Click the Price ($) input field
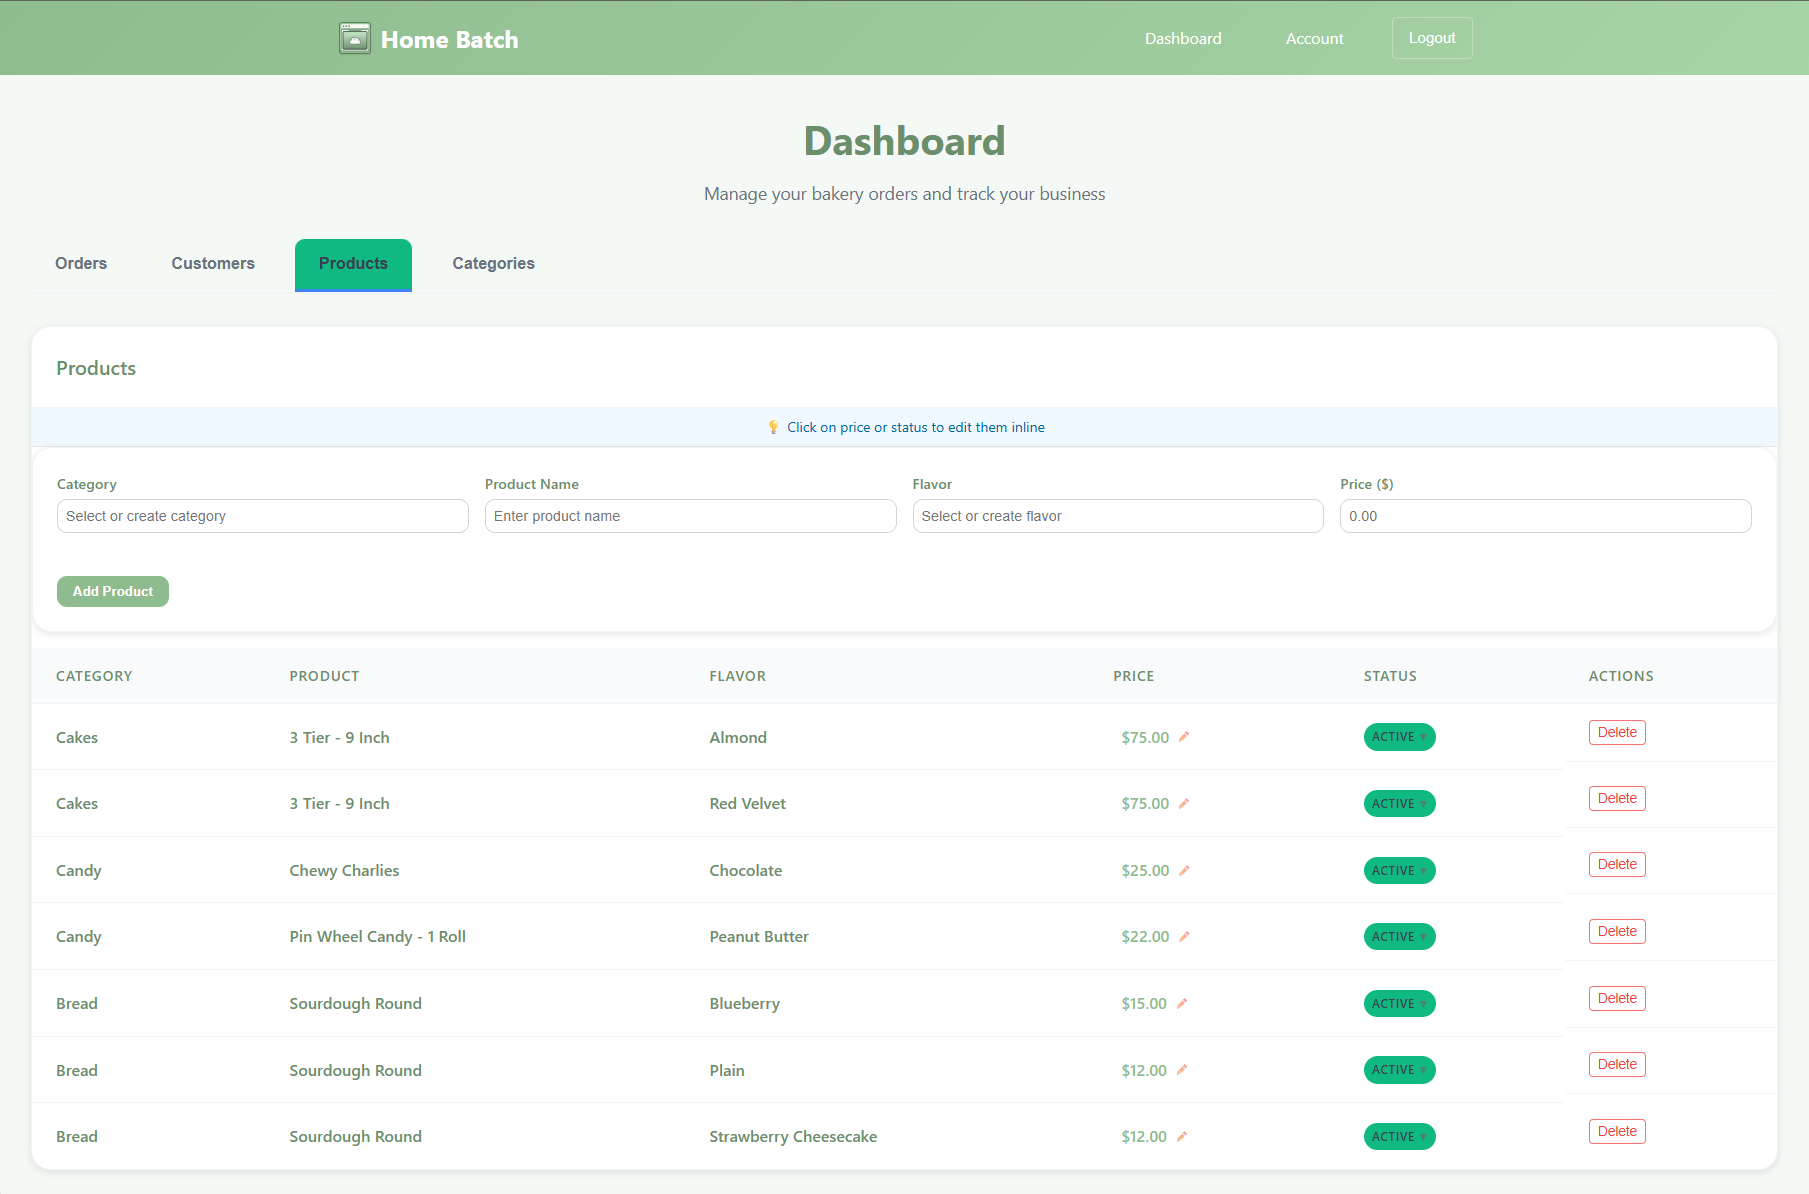 [1545, 516]
